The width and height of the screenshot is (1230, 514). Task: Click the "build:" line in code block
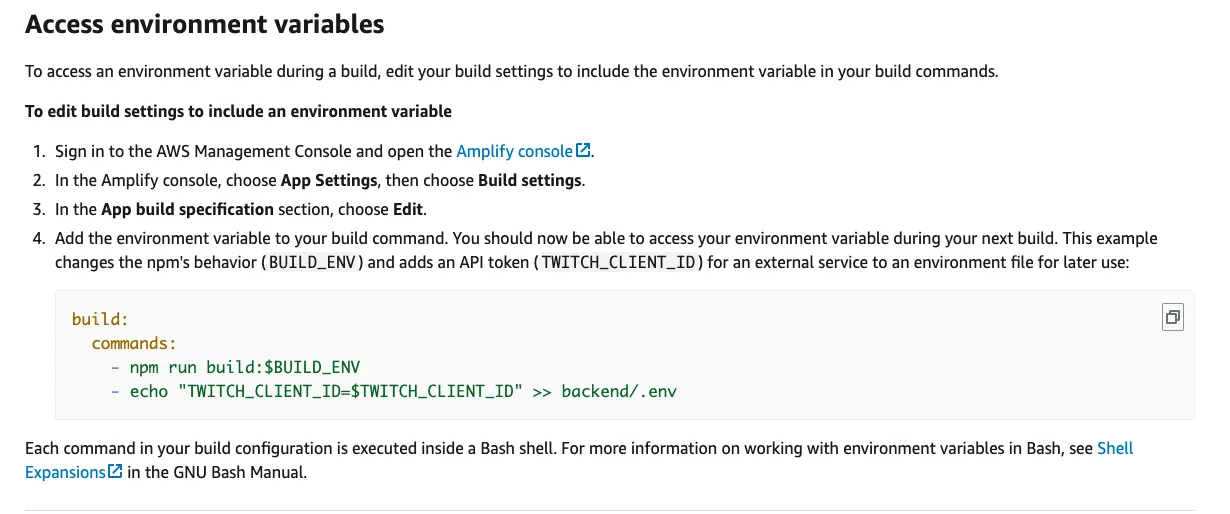pos(100,320)
